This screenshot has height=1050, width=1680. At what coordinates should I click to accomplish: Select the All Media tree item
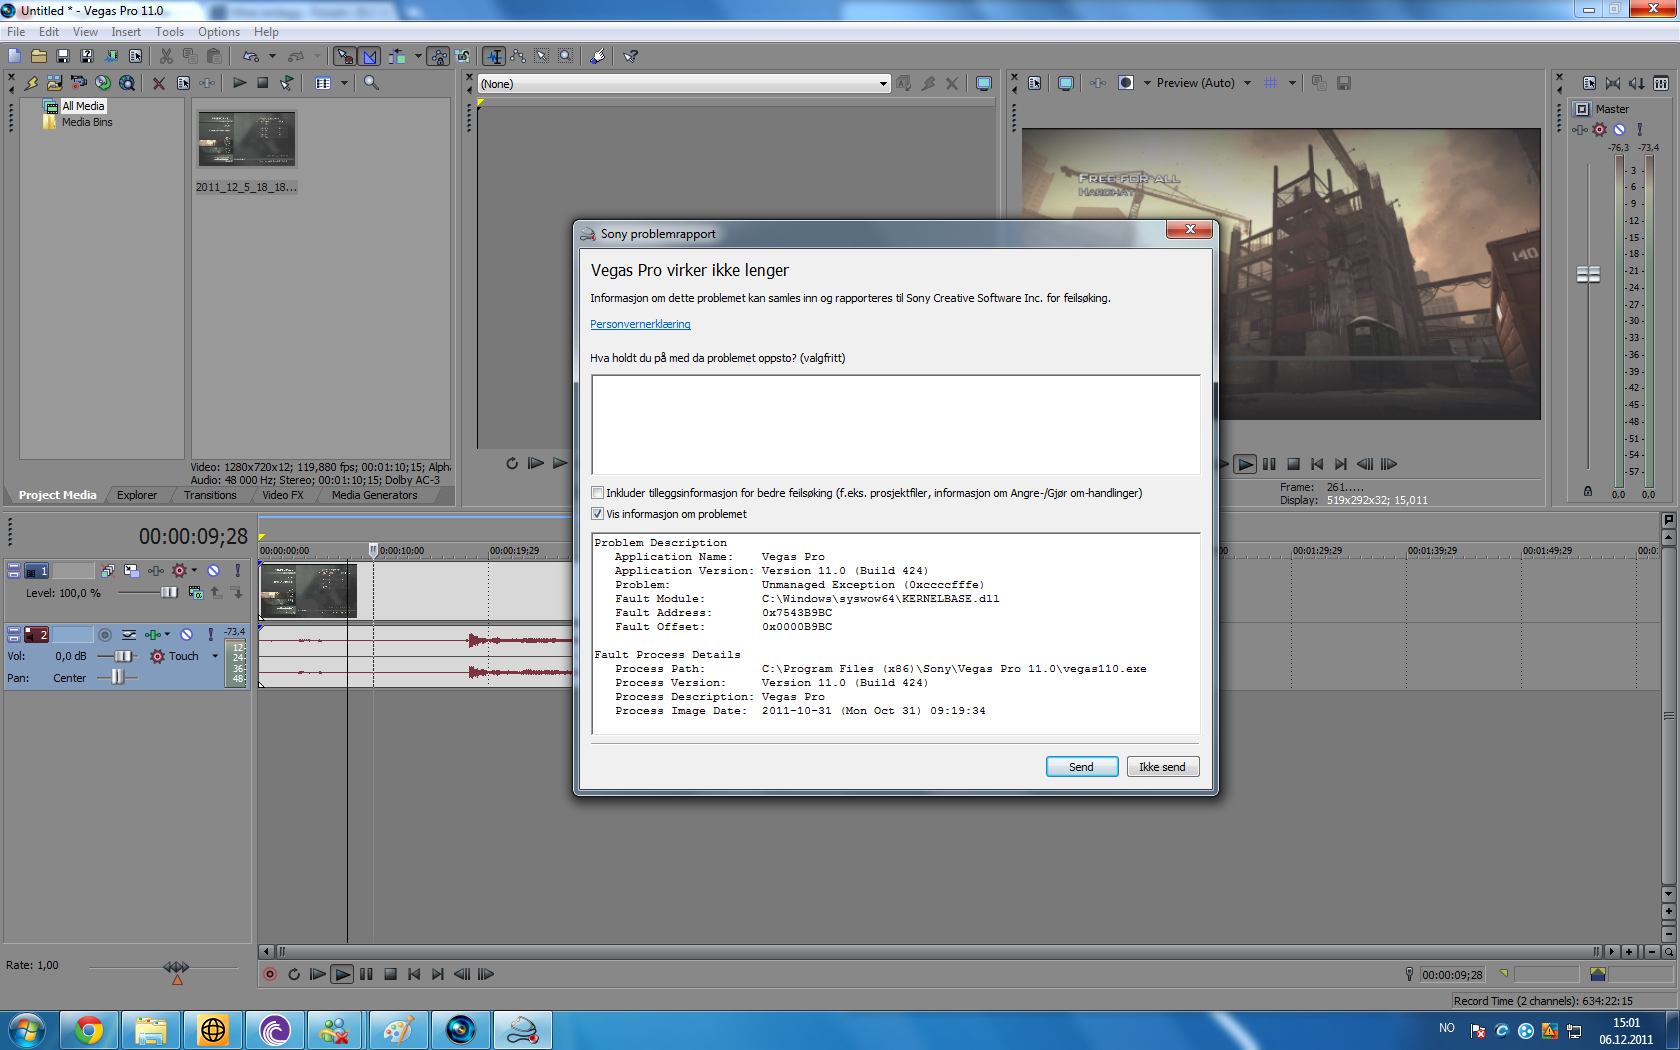82,106
